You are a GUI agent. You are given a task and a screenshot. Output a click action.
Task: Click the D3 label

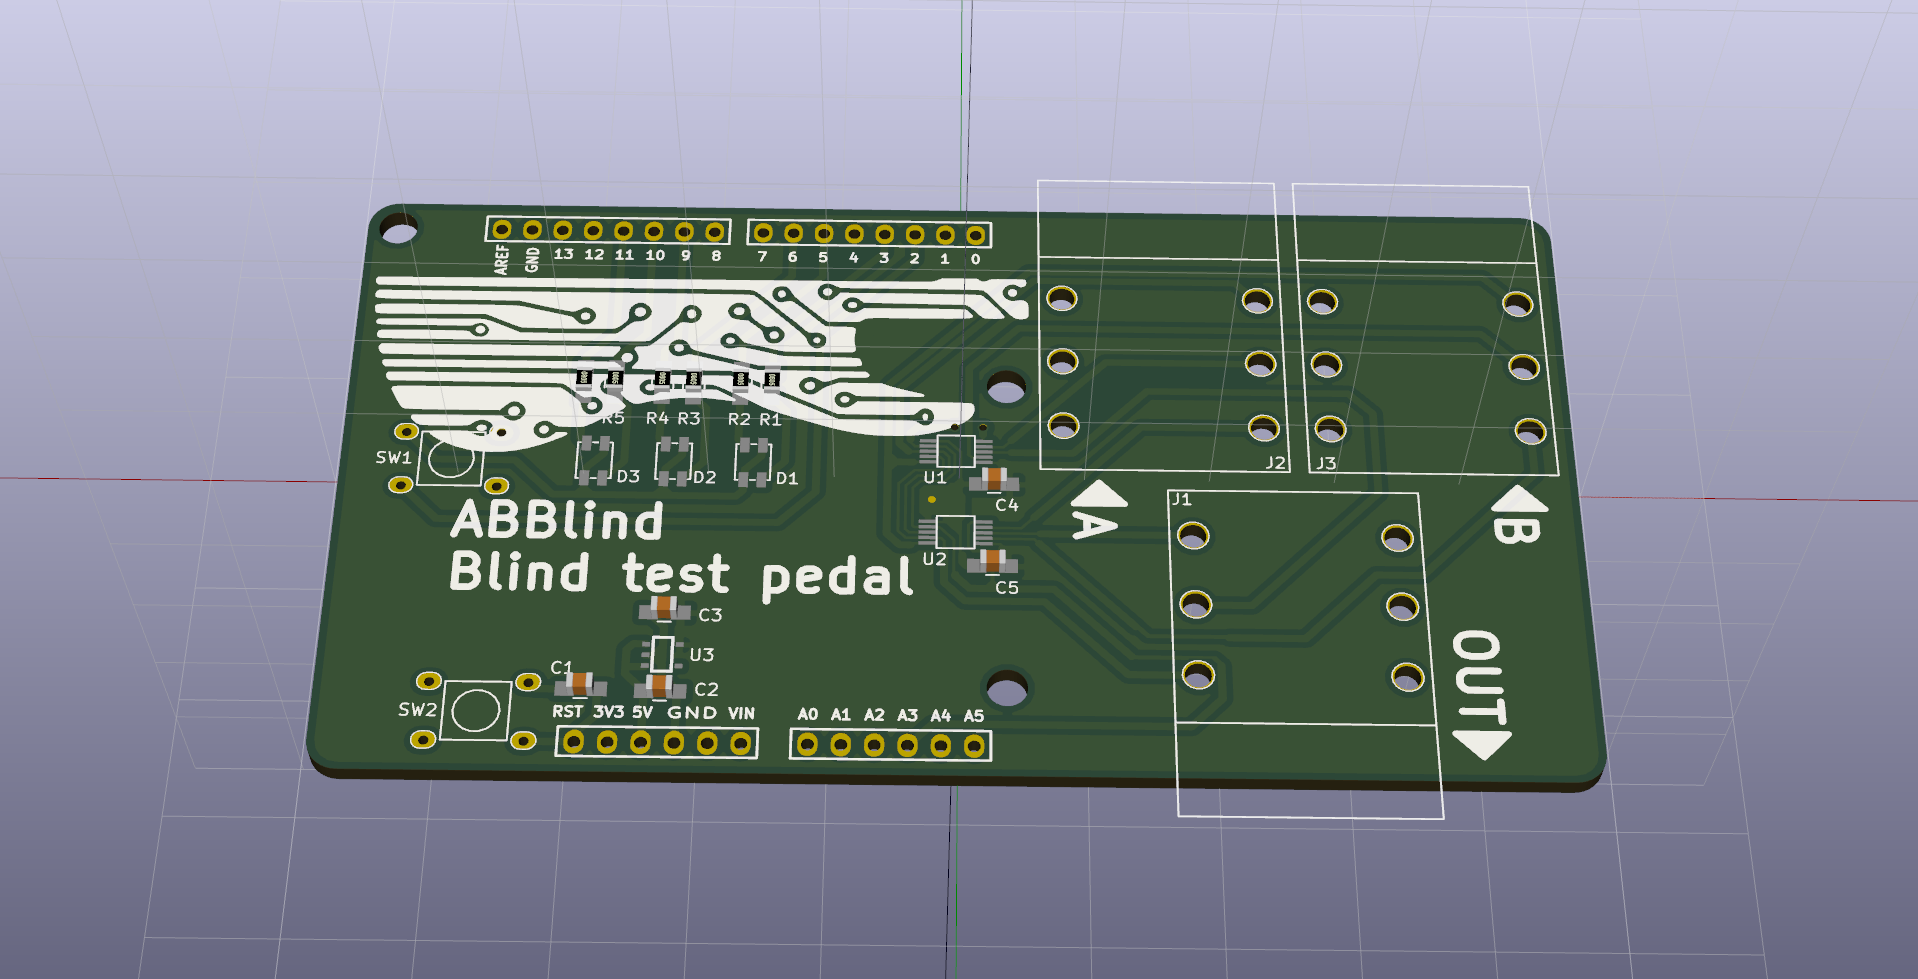click(628, 476)
